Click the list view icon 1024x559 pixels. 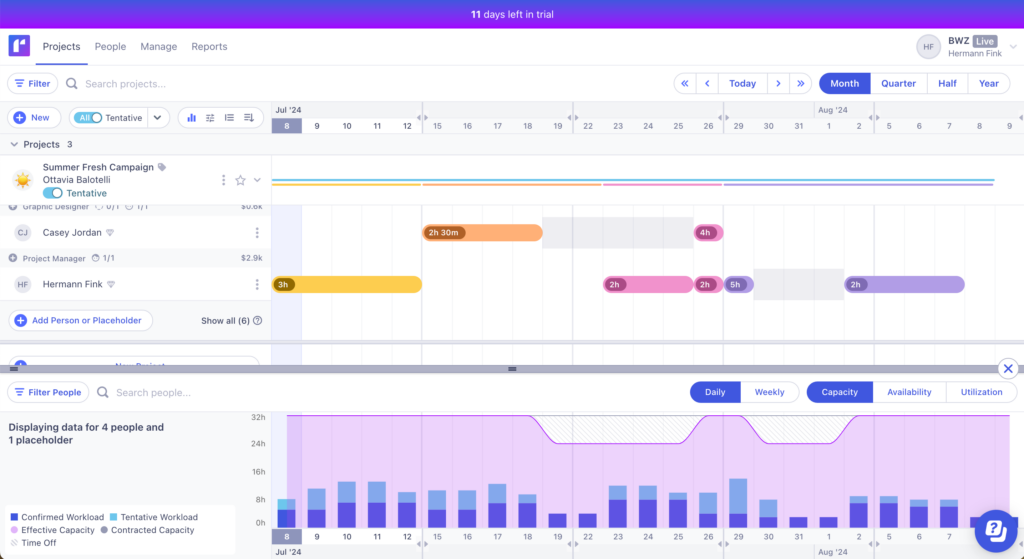pos(229,118)
